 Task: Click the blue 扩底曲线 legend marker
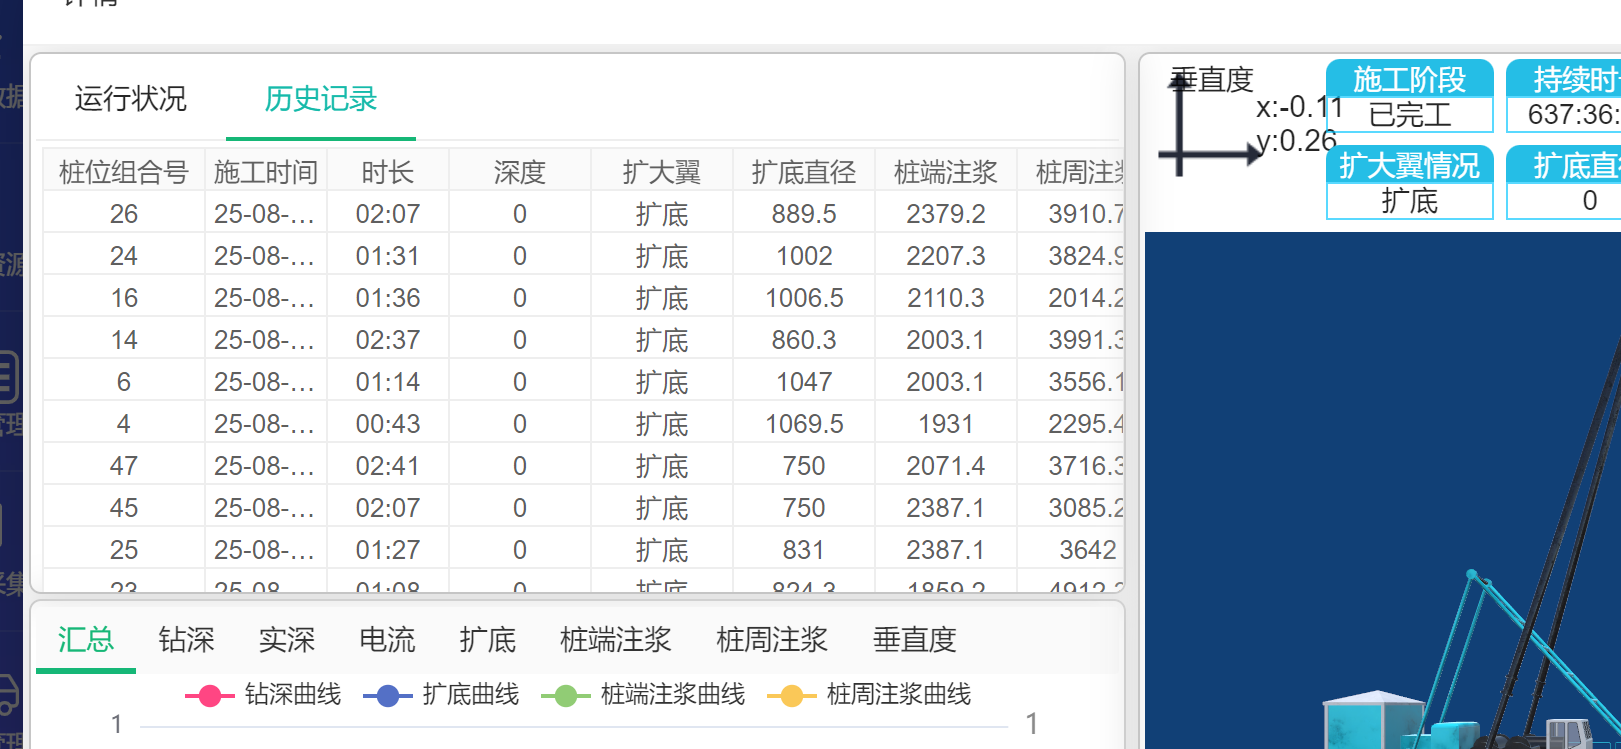[x=387, y=696]
